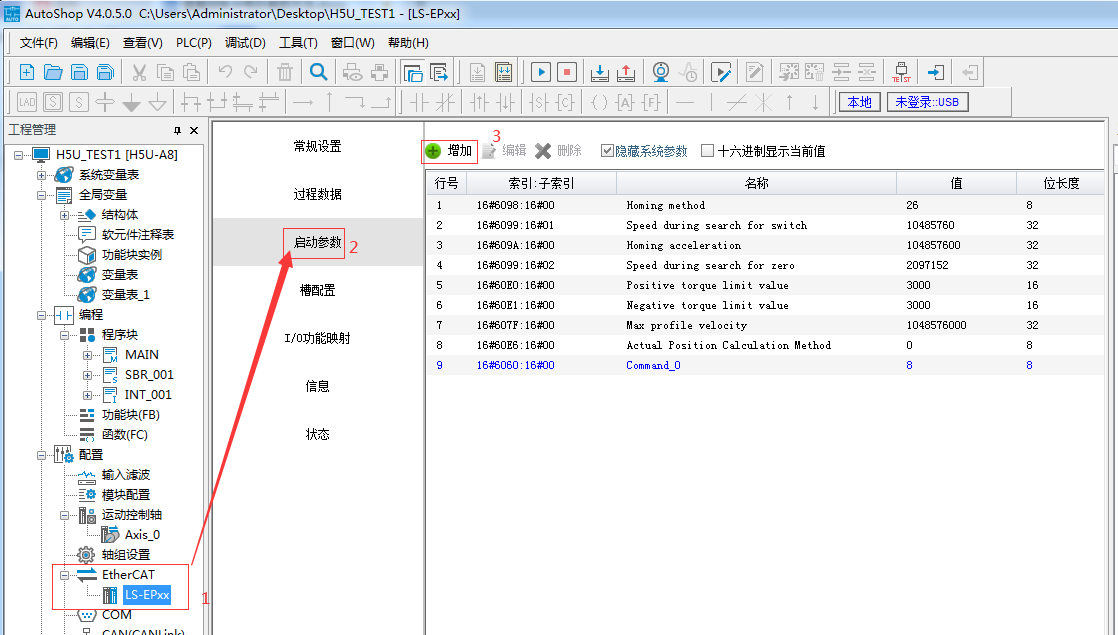
Task: Click the Login arrow icon in toolbar
Action: tap(935, 72)
